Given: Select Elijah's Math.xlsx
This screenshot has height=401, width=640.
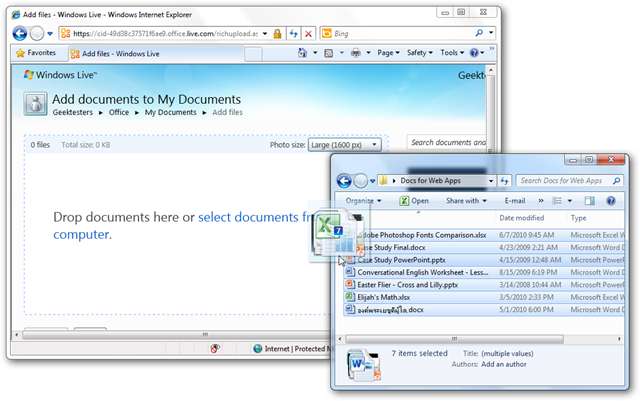Looking at the screenshot, I should [x=484, y=297].
